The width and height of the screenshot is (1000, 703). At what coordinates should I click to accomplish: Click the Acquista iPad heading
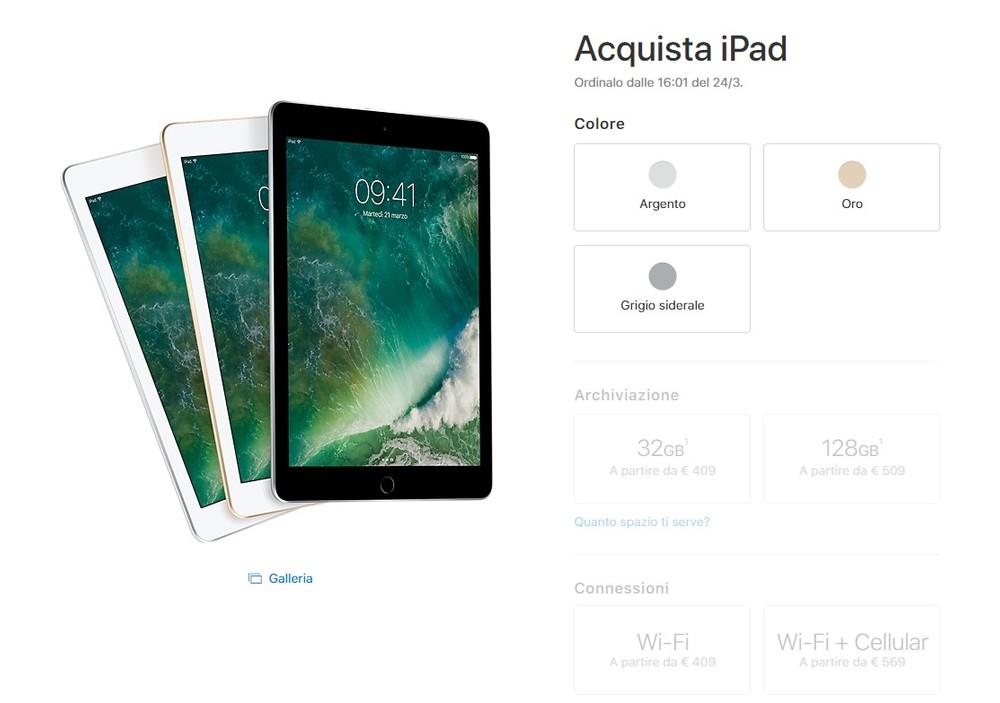680,48
